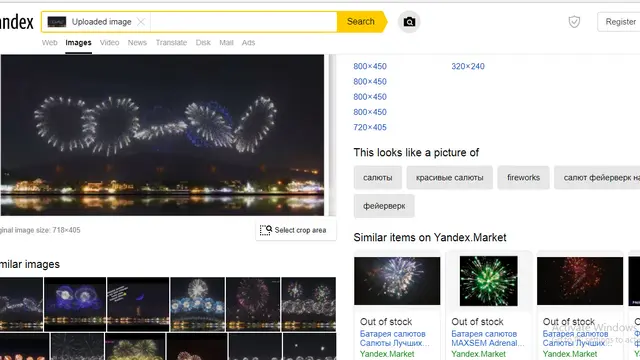The height and width of the screenshot is (360, 640).
Task: Switch to the News tab
Action: point(137,42)
